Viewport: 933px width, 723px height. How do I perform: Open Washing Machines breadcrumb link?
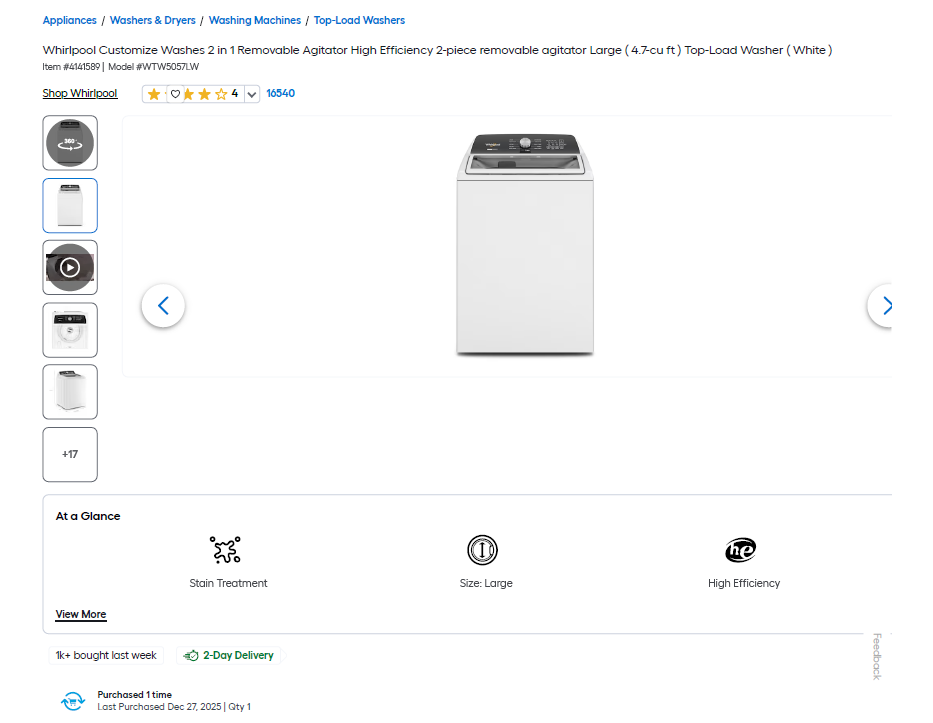[x=255, y=20]
